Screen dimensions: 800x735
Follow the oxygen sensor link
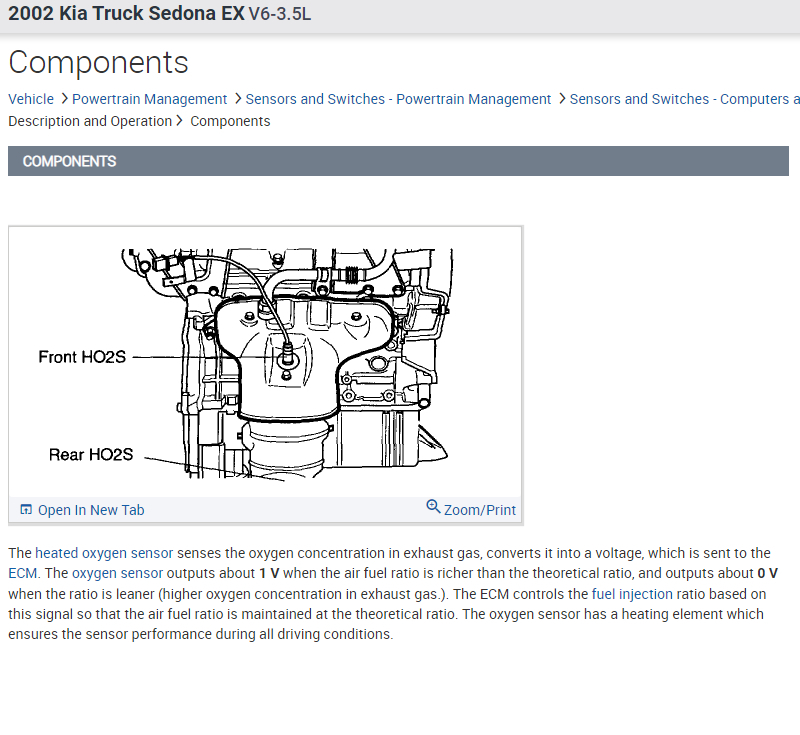(117, 573)
